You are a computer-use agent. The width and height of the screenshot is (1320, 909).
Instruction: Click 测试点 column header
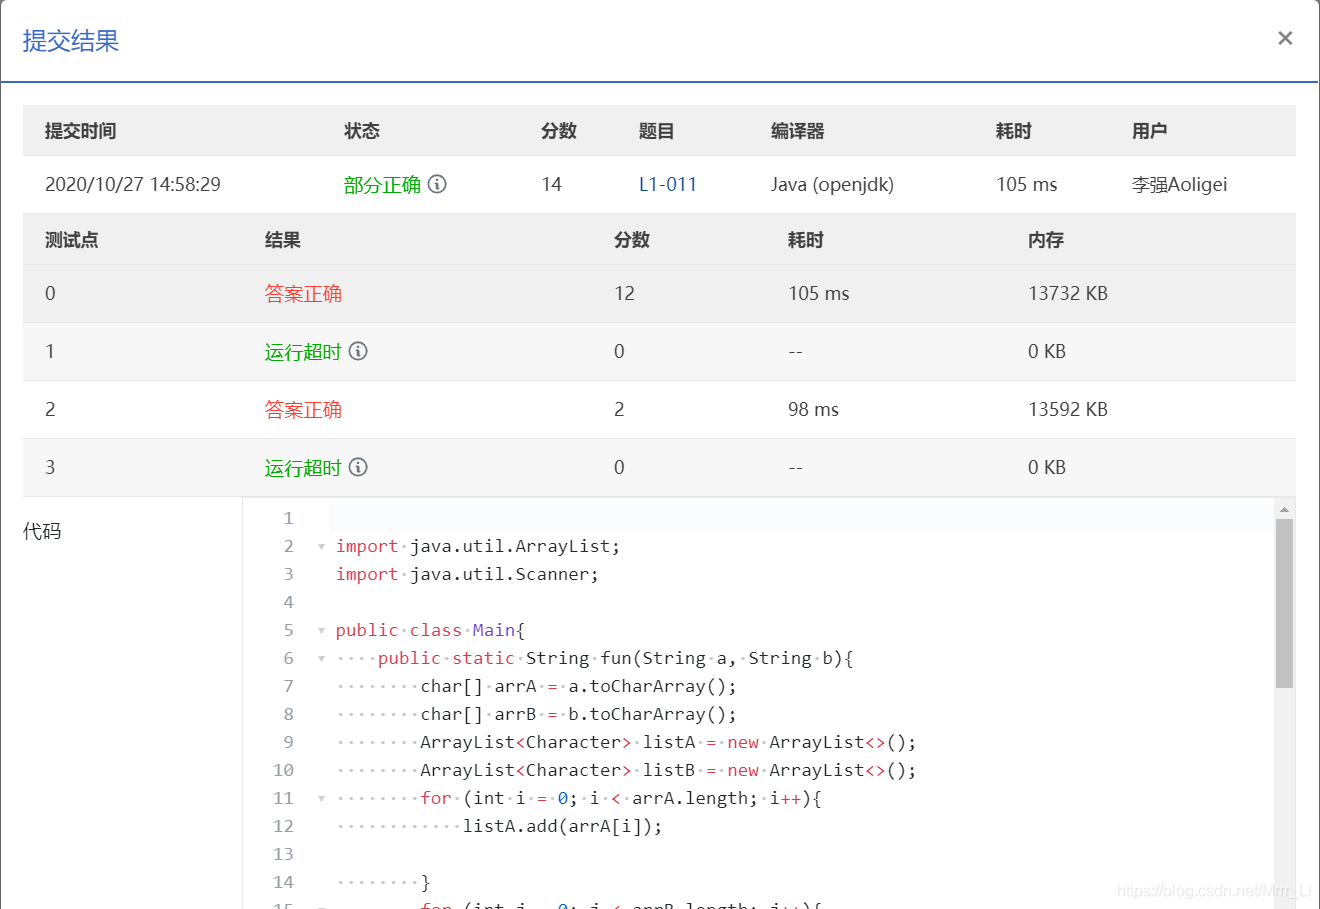click(x=72, y=240)
